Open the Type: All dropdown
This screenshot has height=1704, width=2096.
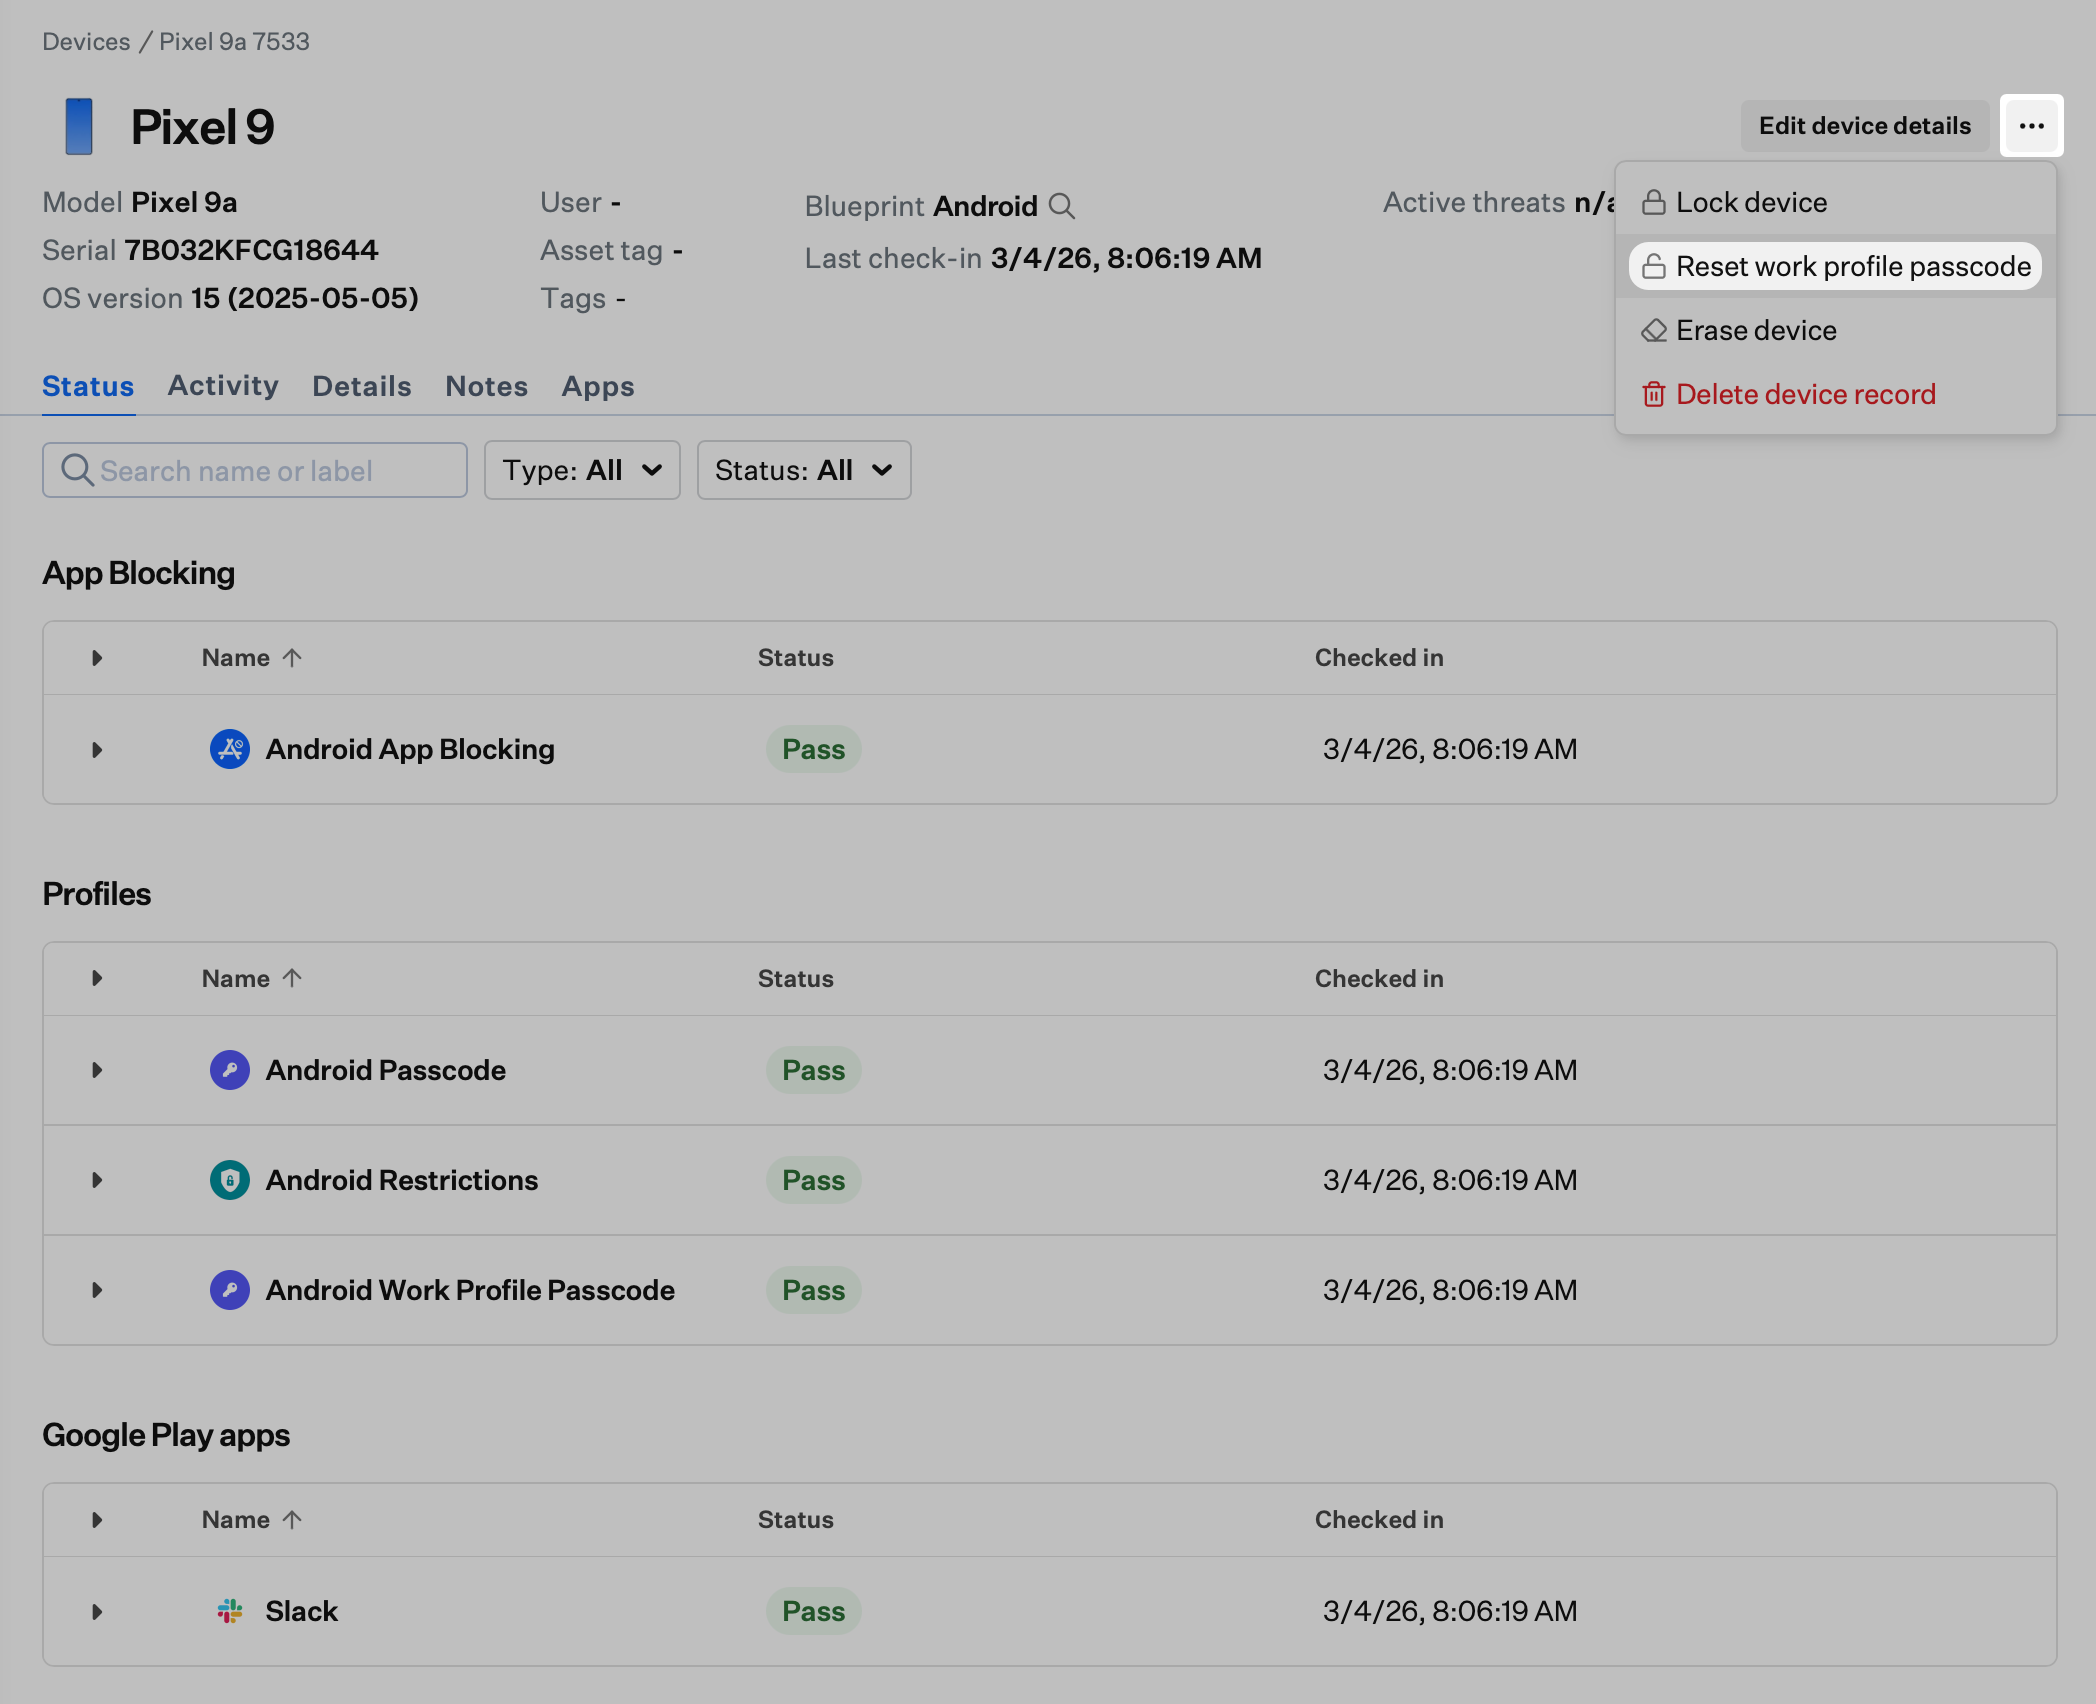pyautogui.click(x=582, y=470)
